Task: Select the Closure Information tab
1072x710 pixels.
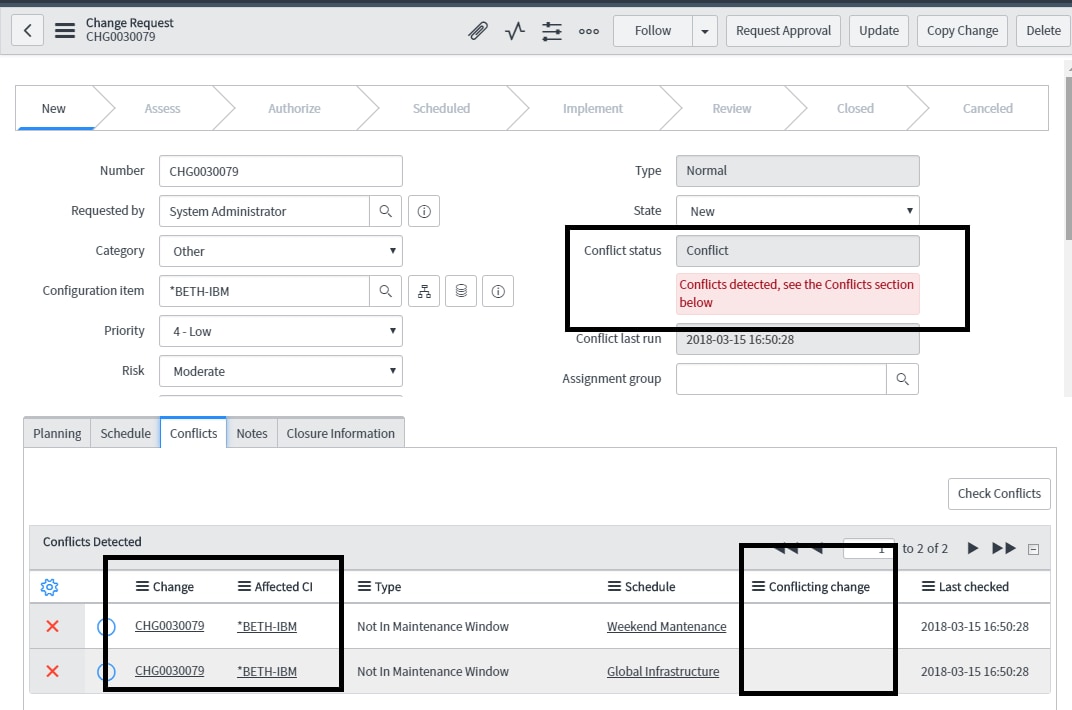Action: point(340,433)
